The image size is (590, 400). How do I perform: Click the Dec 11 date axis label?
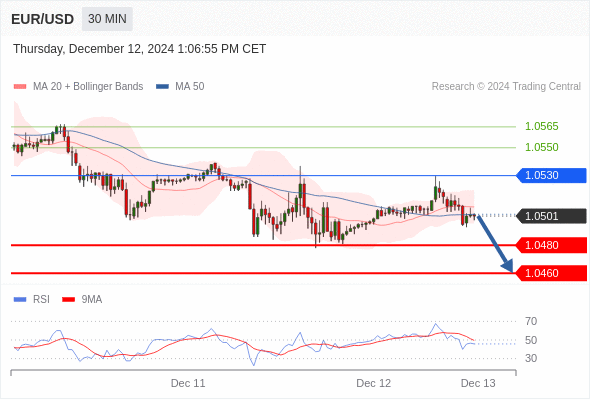coord(188,383)
